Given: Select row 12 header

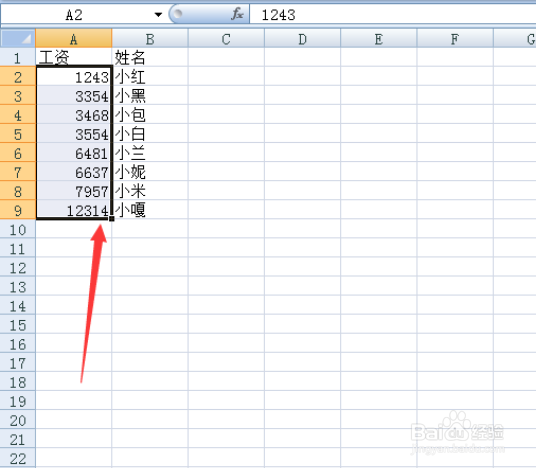Looking at the screenshot, I should pyautogui.click(x=18, y=267).
